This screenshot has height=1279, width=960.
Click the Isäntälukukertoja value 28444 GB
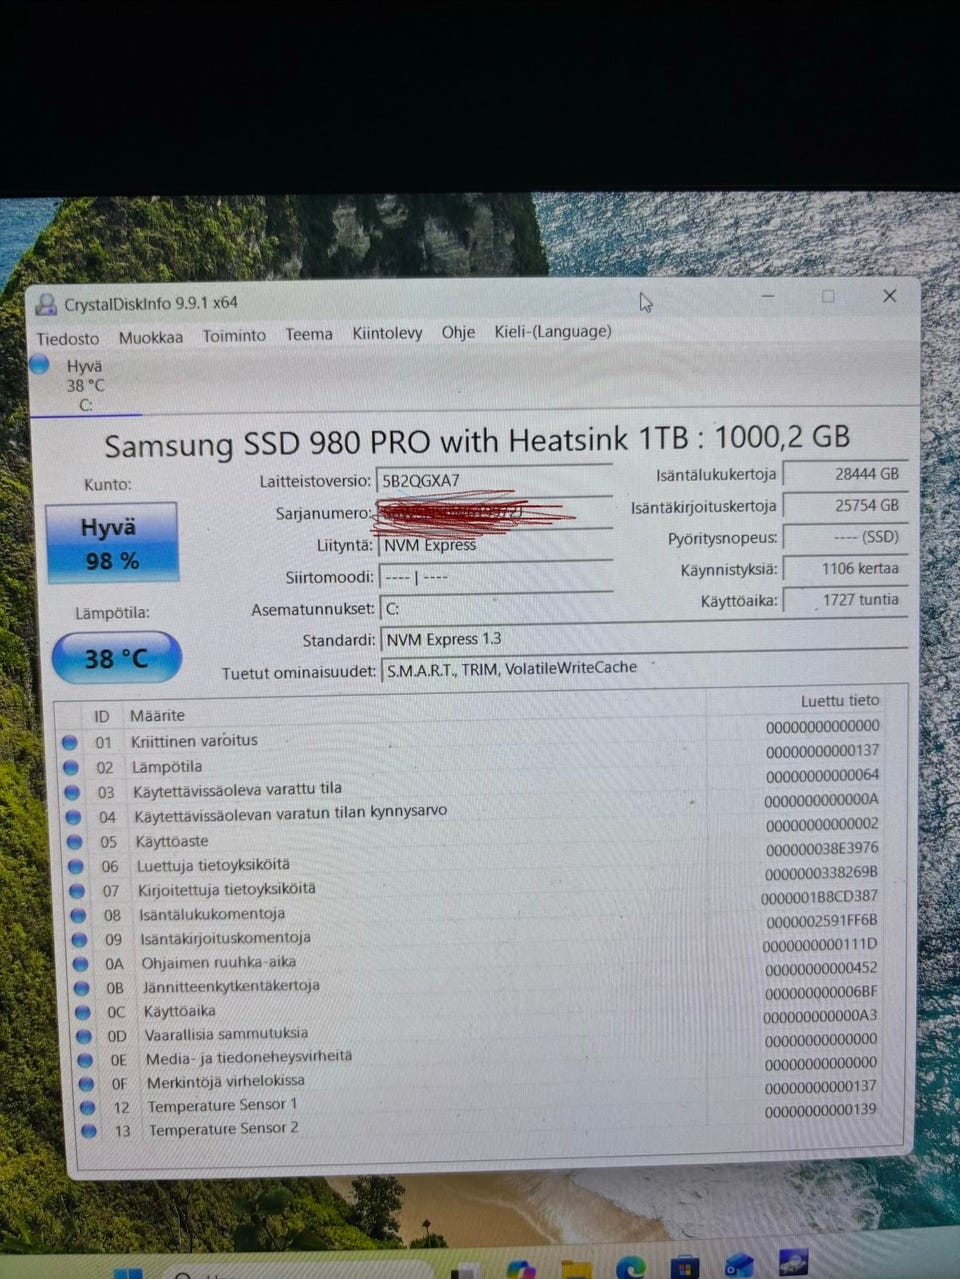845,474
